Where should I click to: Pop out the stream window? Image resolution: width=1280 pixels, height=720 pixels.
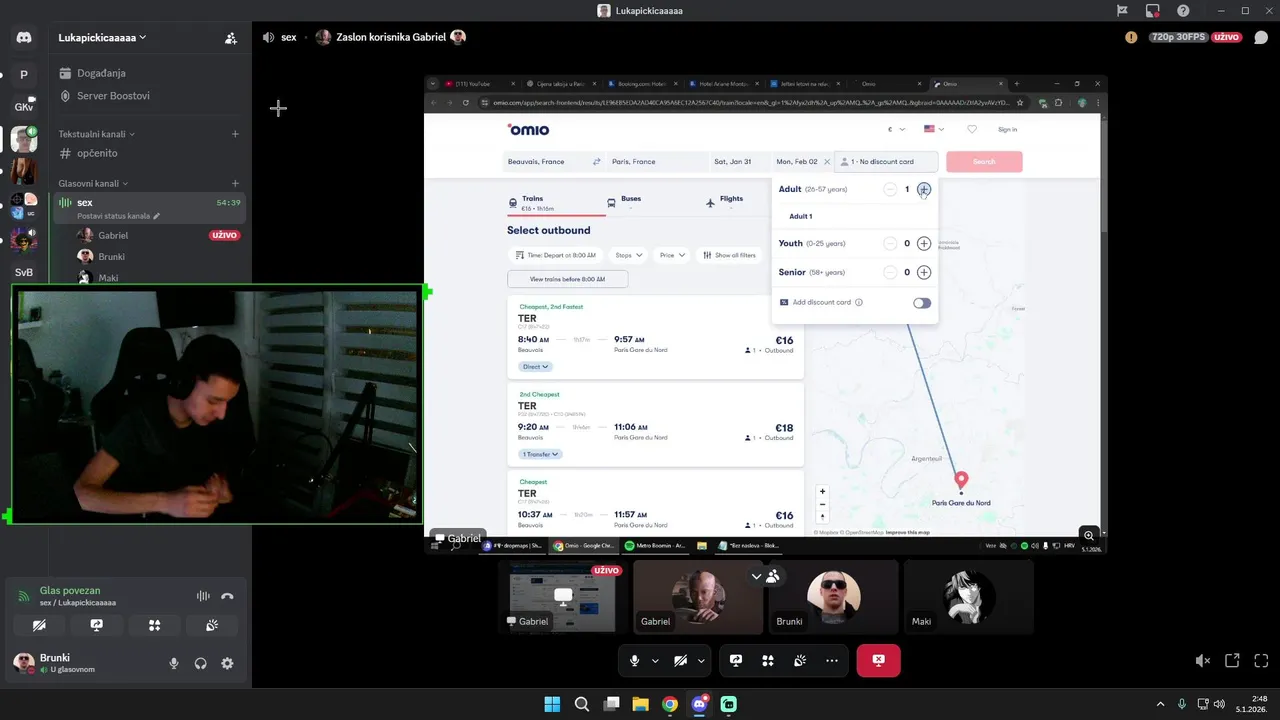click(x=1232, y=661)
